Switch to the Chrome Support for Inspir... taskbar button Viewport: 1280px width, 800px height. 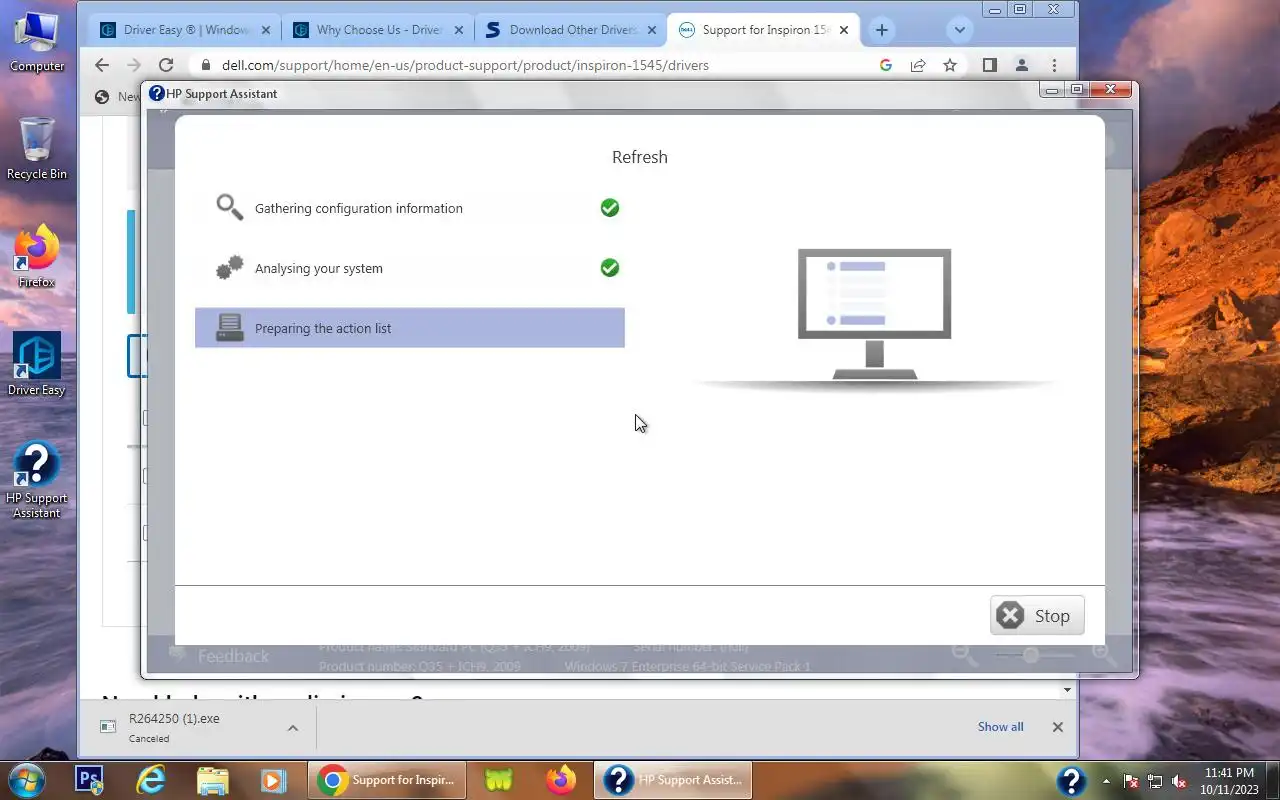[387, 780]
